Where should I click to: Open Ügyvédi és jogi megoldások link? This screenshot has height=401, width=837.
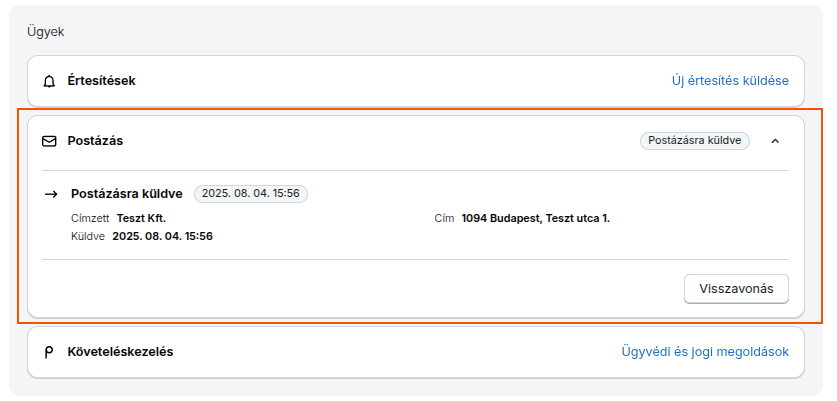(x=705, y=352)
